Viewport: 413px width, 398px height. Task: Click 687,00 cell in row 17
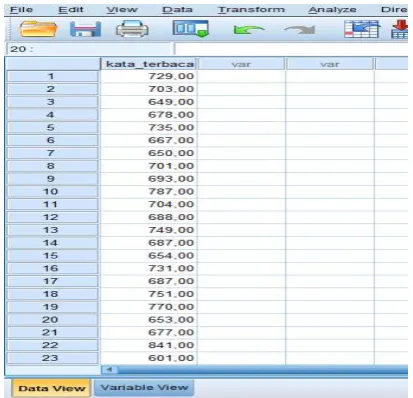149,281
